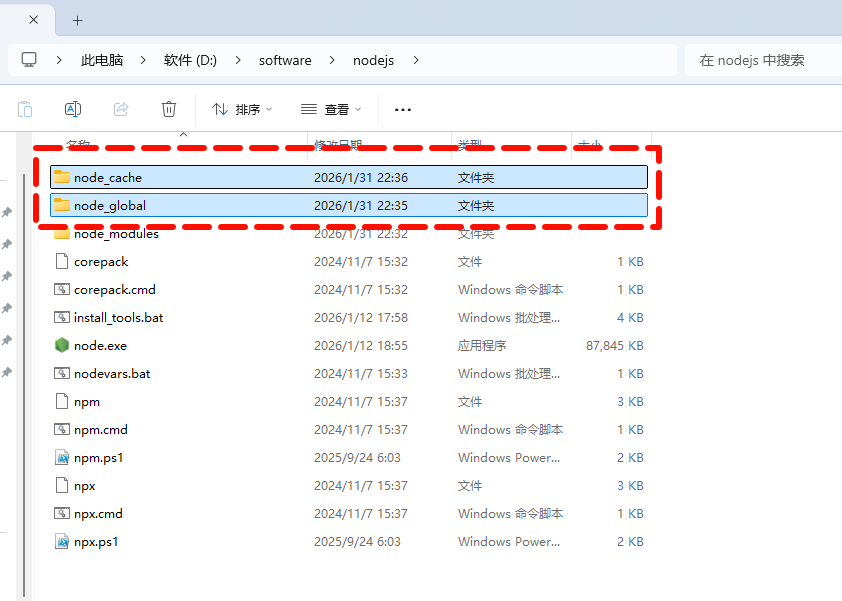
Task: Select the node_global folder
Action: [x=349, y=205]
